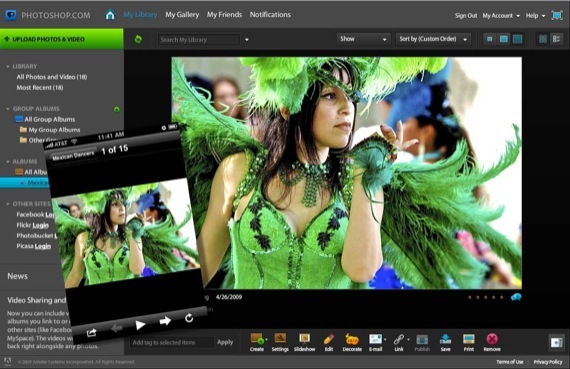Viewport: 570px width, 369px height.
Task: Click the panel toggle icon at bottom right
Action: coord(556,342)
